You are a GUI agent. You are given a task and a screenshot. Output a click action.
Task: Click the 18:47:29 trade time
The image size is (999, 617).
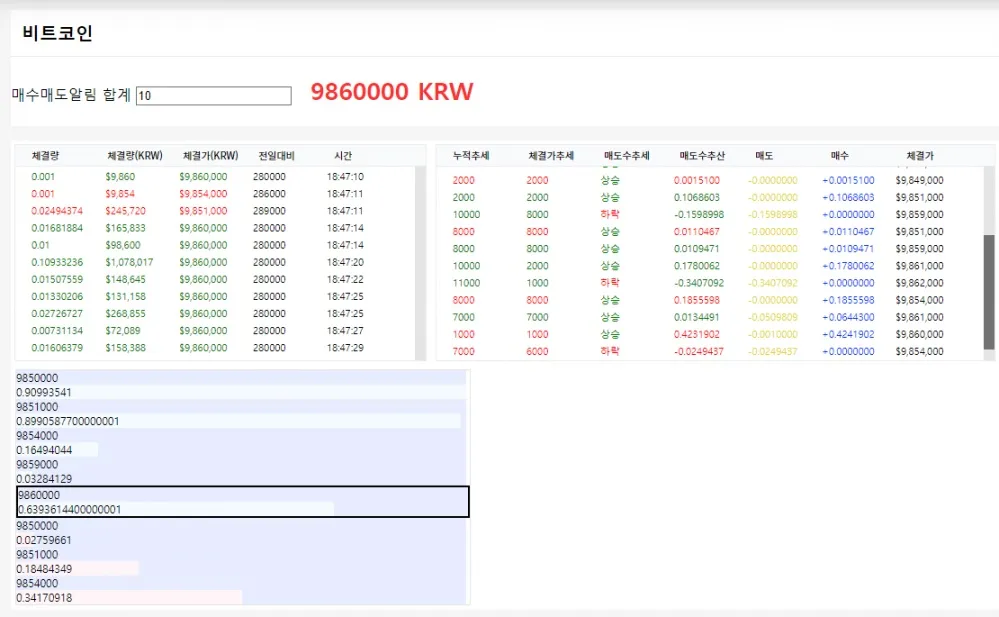click(x=345, y=348)
